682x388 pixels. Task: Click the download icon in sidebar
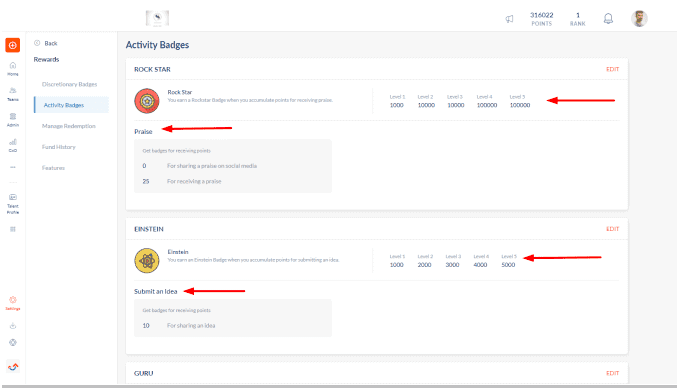[x=13, y=325]
